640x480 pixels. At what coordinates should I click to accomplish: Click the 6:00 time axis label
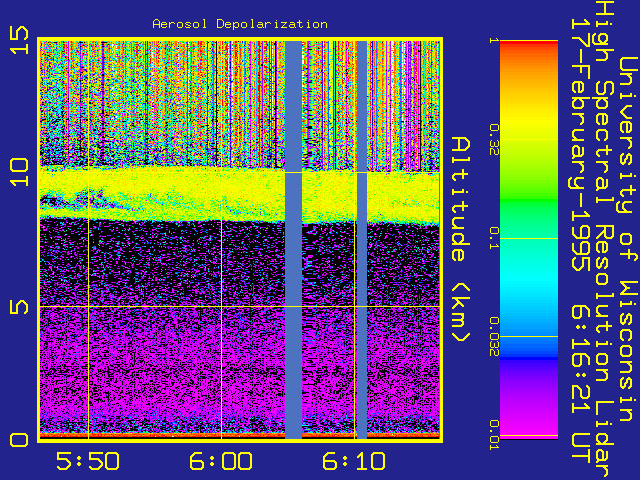pos(221,462)
